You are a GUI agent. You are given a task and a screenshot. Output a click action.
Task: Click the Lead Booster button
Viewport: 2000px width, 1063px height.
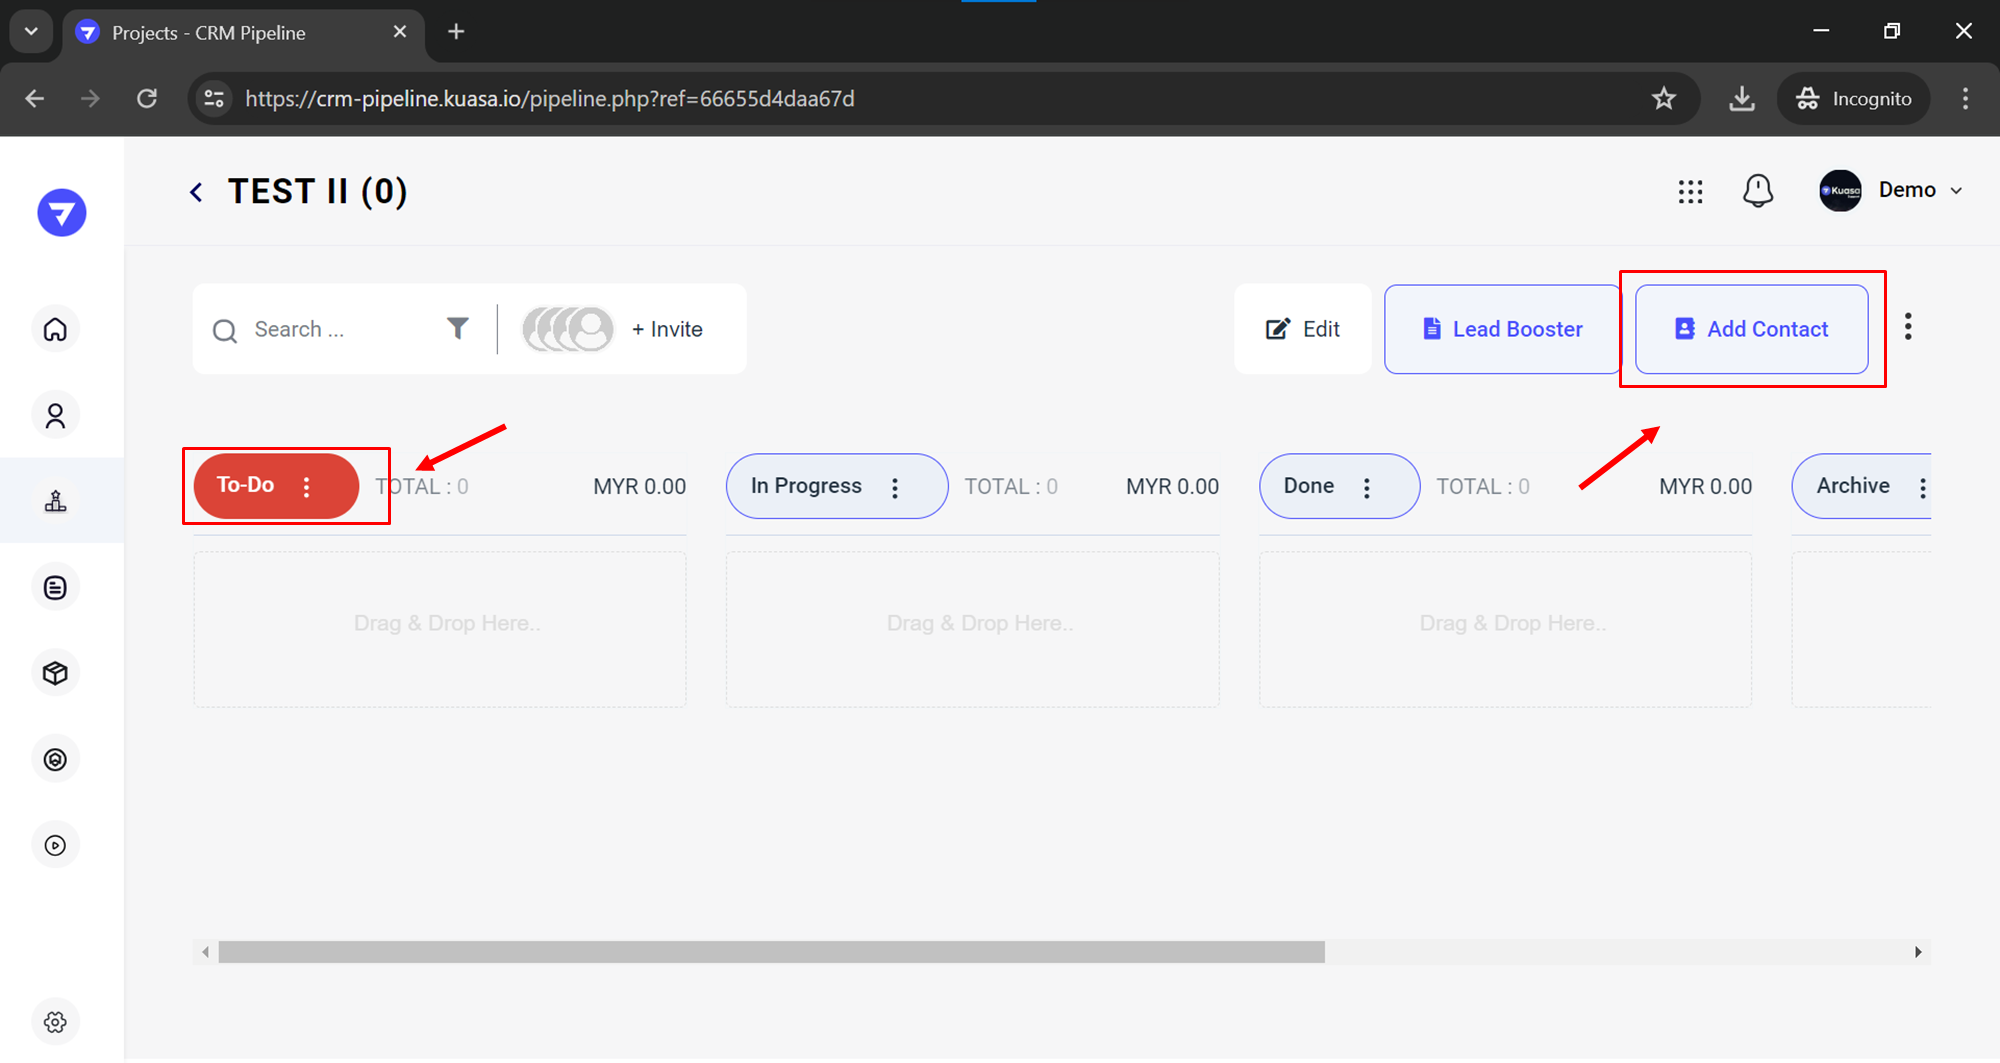click(x=1501, y=329)
